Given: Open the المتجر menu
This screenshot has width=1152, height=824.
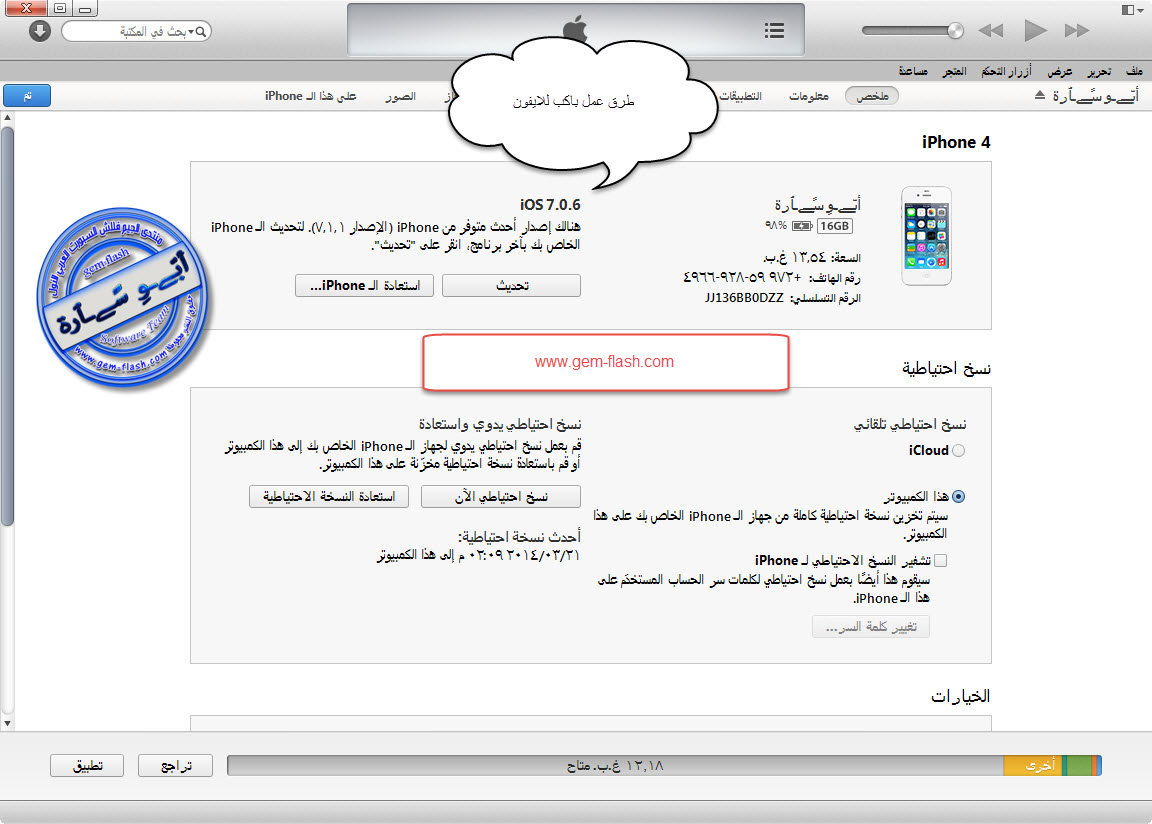Looking at the screenshot, I should [954, 71].
